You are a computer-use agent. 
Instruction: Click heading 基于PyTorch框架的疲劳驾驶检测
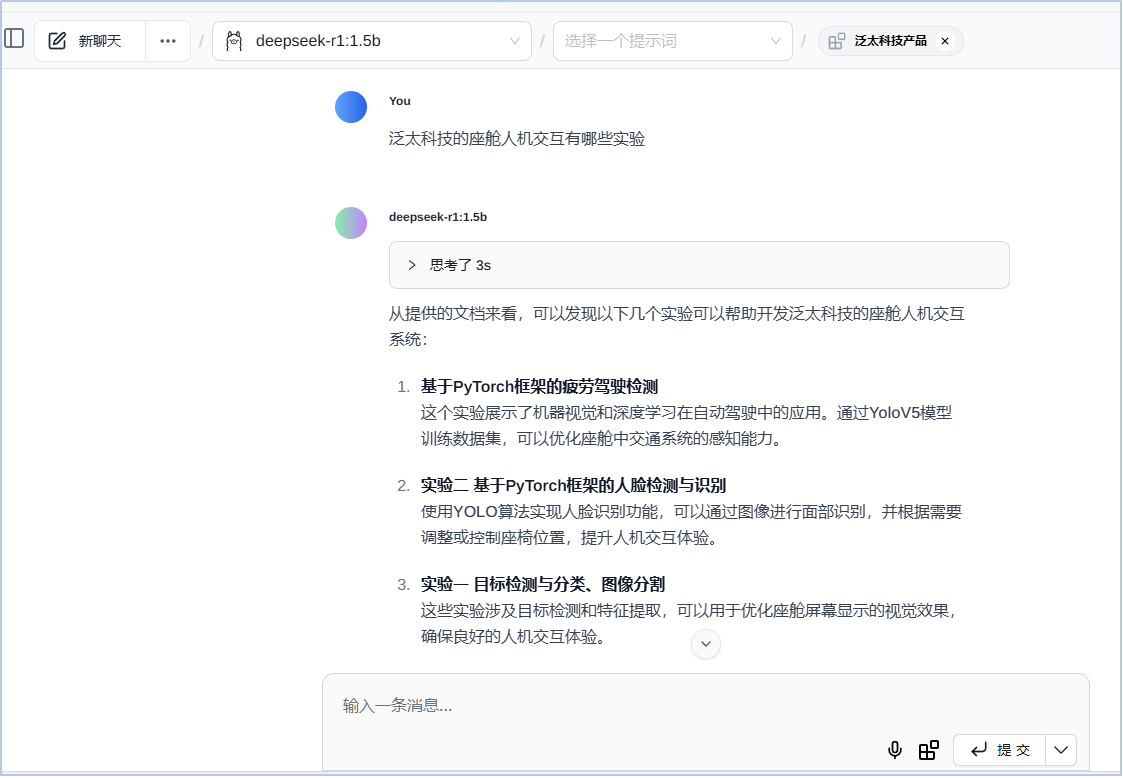point(539,387)
